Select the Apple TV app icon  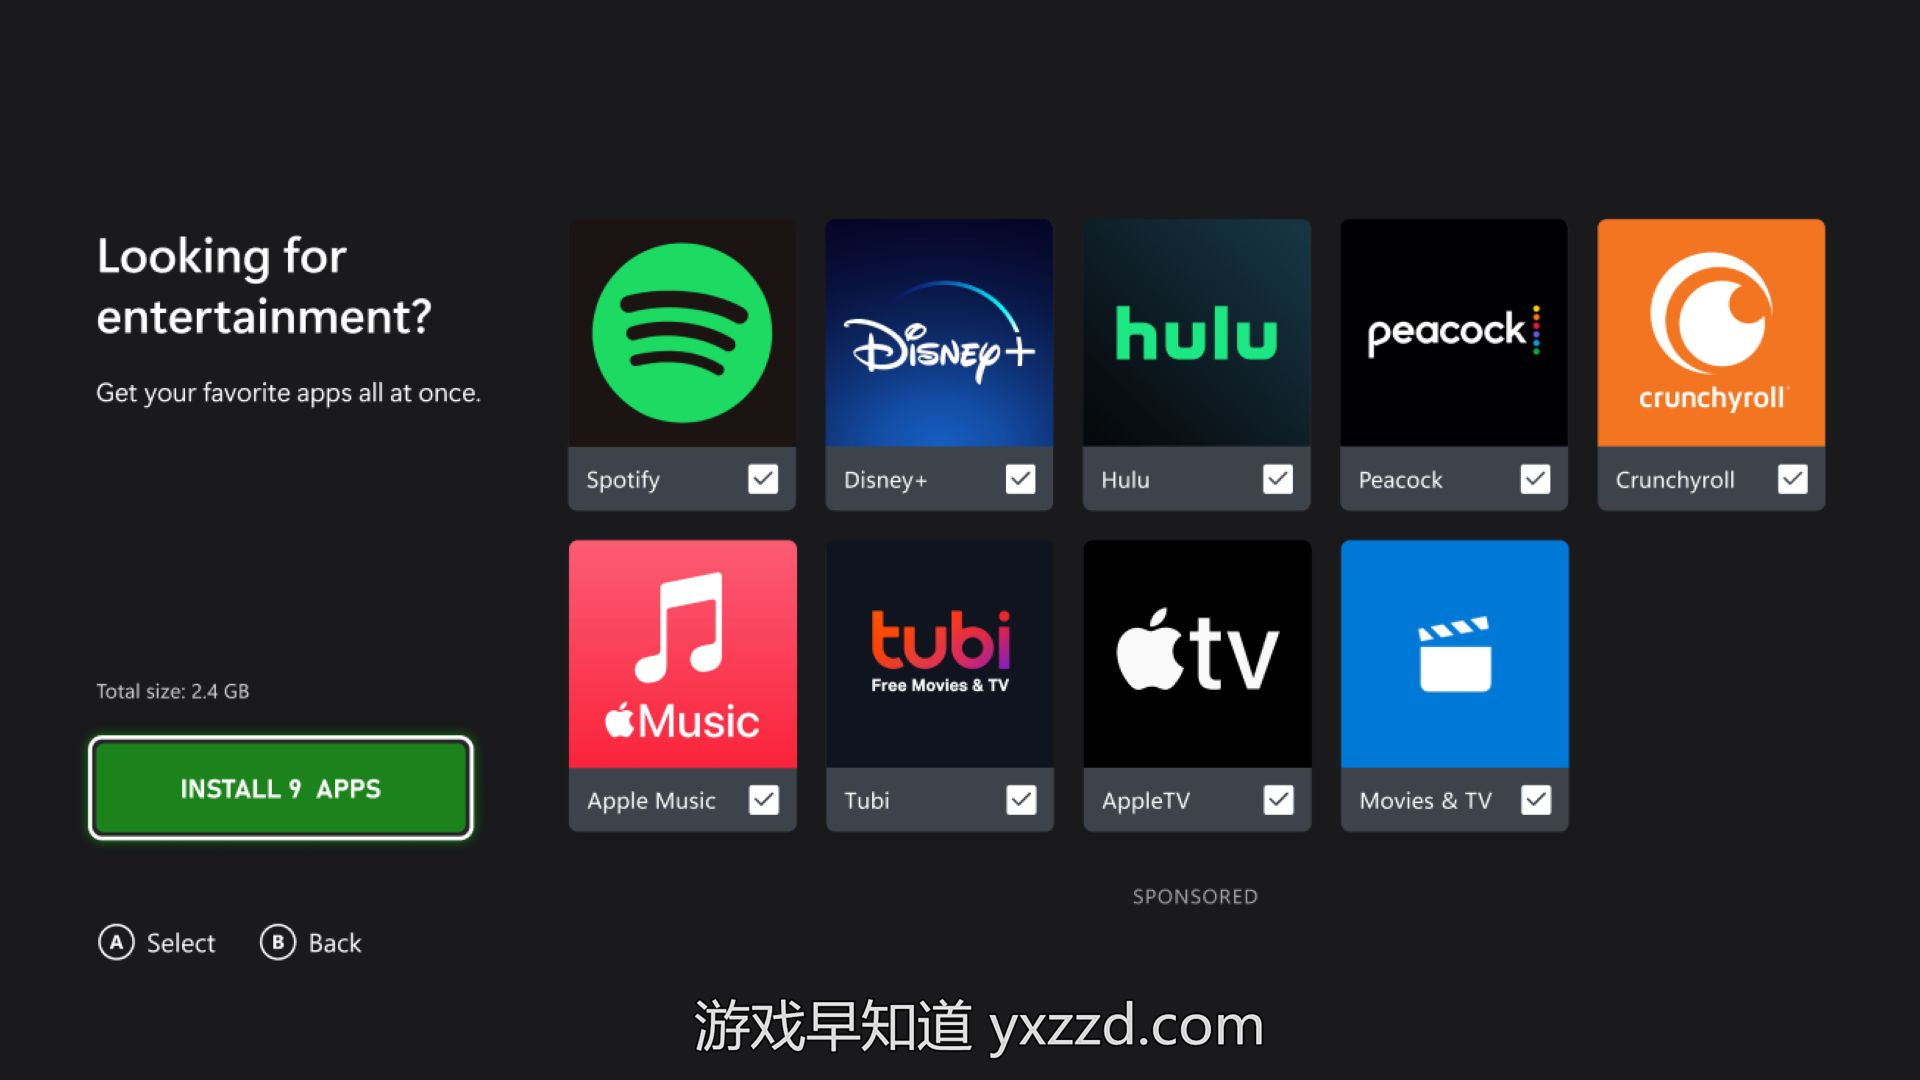click(x=1197, y=651)
